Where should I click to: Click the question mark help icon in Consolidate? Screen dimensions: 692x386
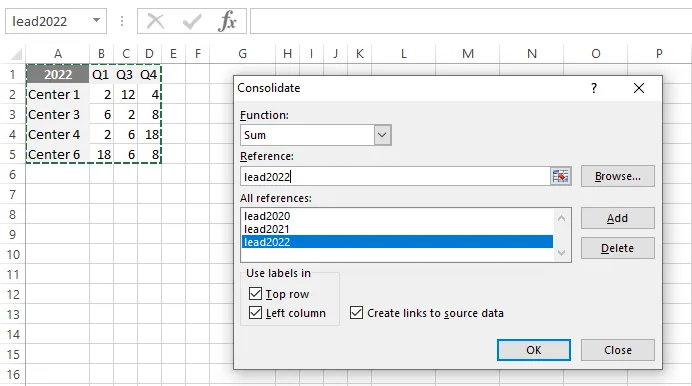[x=594, y=88]
